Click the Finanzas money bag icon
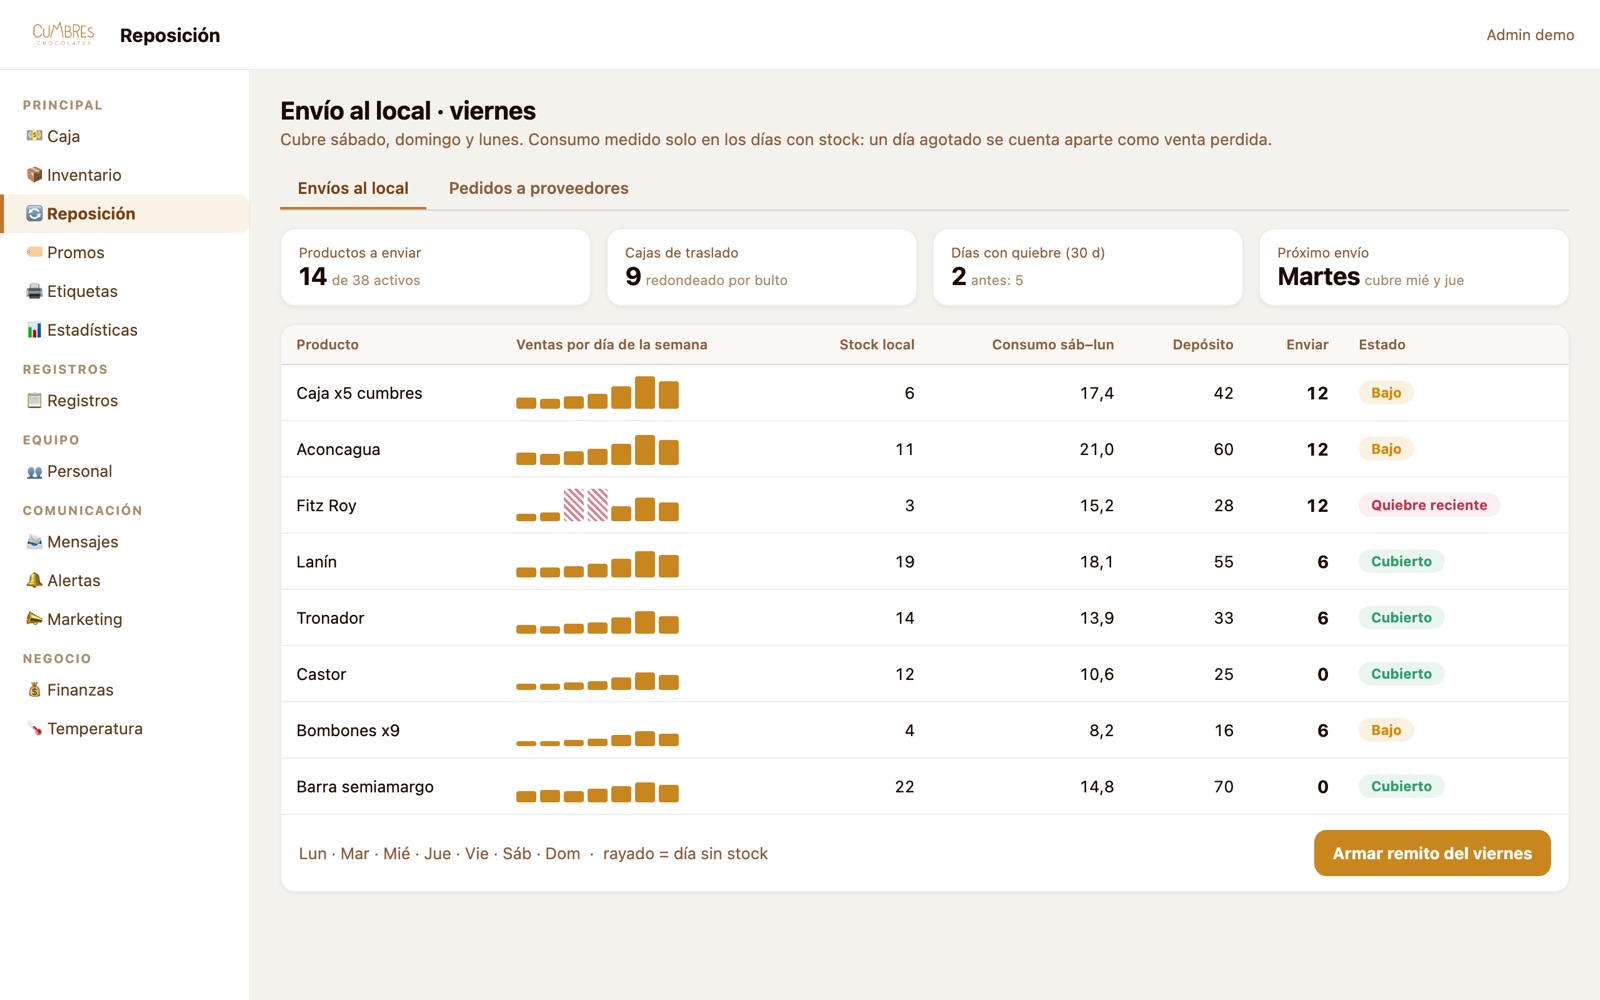 [x=34, y=690]
